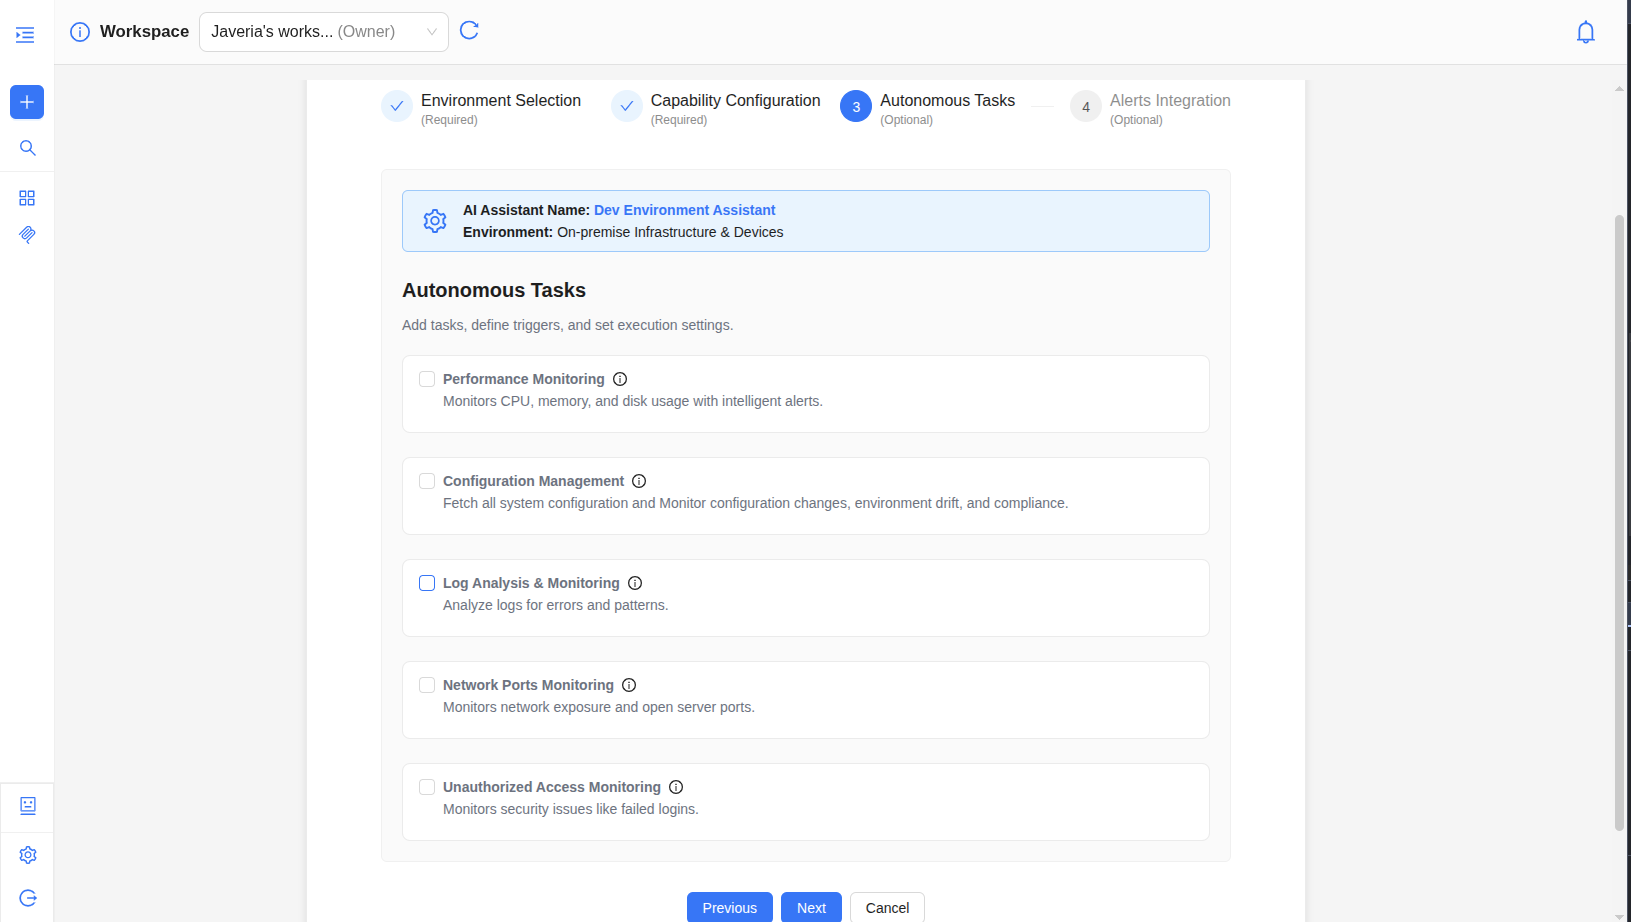Viewport: 1631px width, 922px height.
Task: Select the Unauthorized Access Monitoring checkbox
Action: 427,787
